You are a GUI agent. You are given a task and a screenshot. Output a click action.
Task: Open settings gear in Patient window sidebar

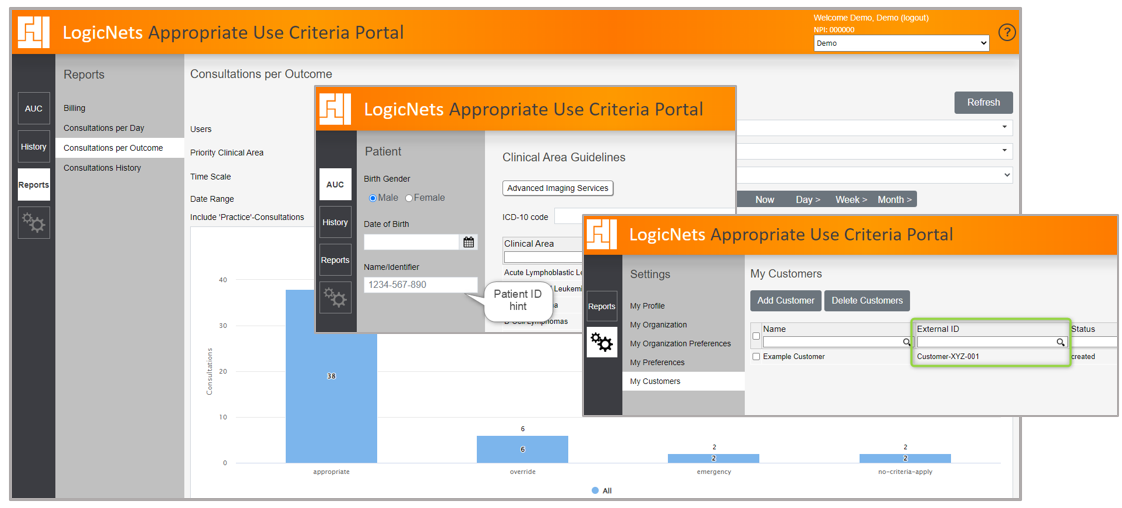[335, 298]
